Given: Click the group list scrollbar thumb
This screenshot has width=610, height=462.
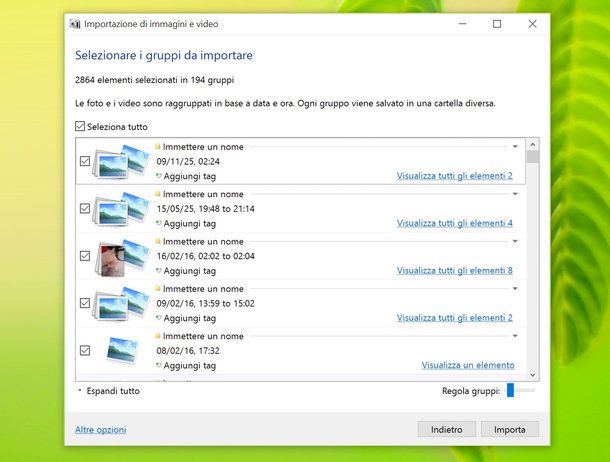Looking at the screenshot, I should pyautogui.click(x=533, y=157).
